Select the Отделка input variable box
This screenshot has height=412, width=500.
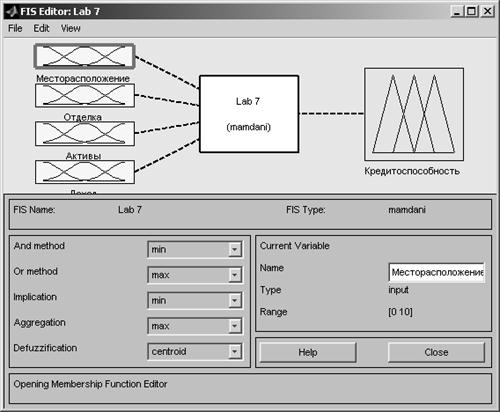85,95
